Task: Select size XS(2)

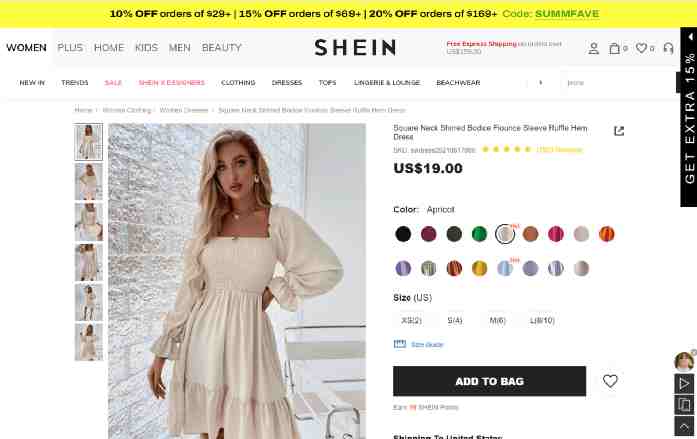Action: coord(411,320)
